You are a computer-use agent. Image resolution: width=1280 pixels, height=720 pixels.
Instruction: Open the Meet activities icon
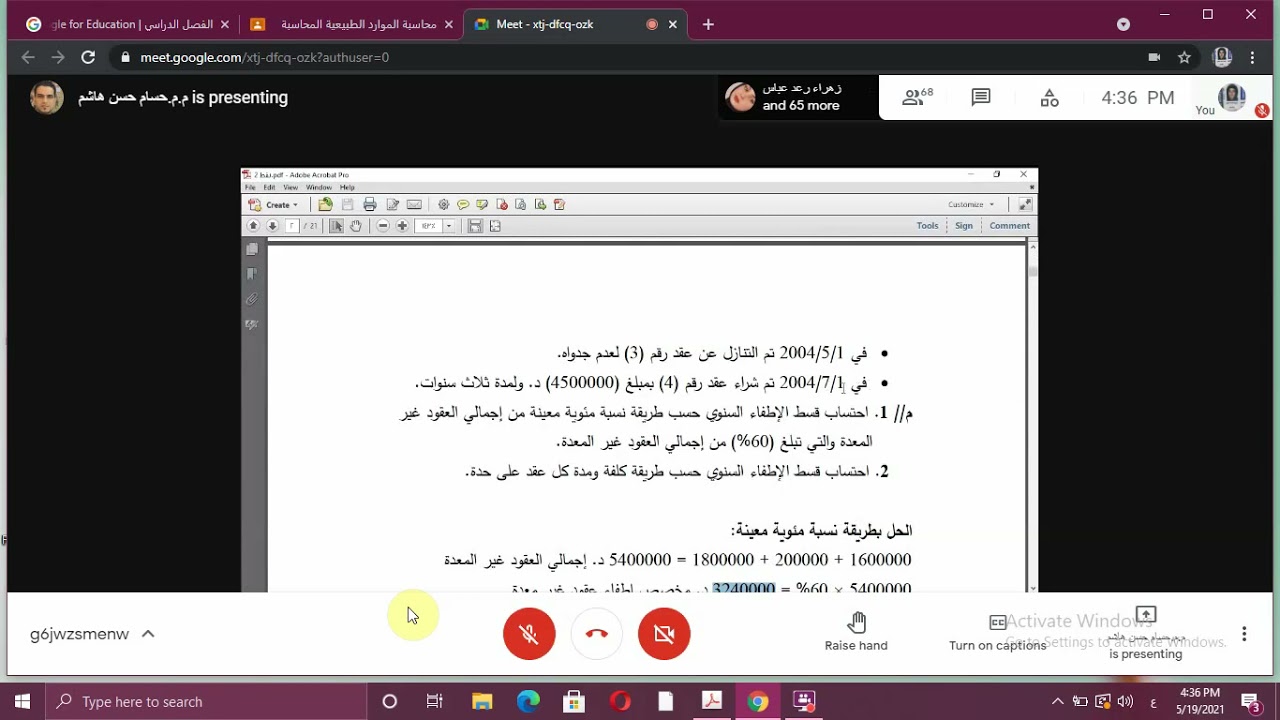(1049, 97)
